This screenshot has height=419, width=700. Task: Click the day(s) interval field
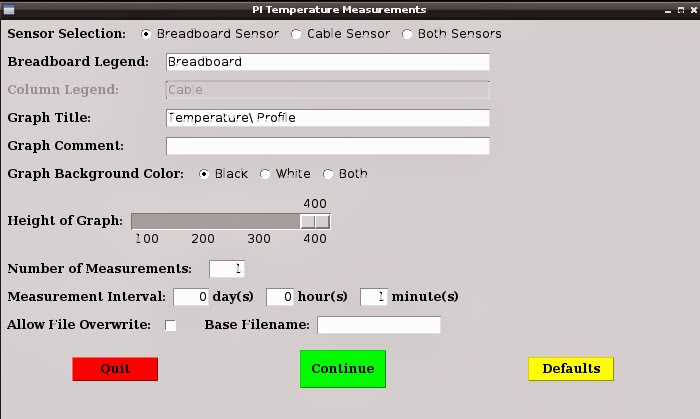[x=191, y=297]
